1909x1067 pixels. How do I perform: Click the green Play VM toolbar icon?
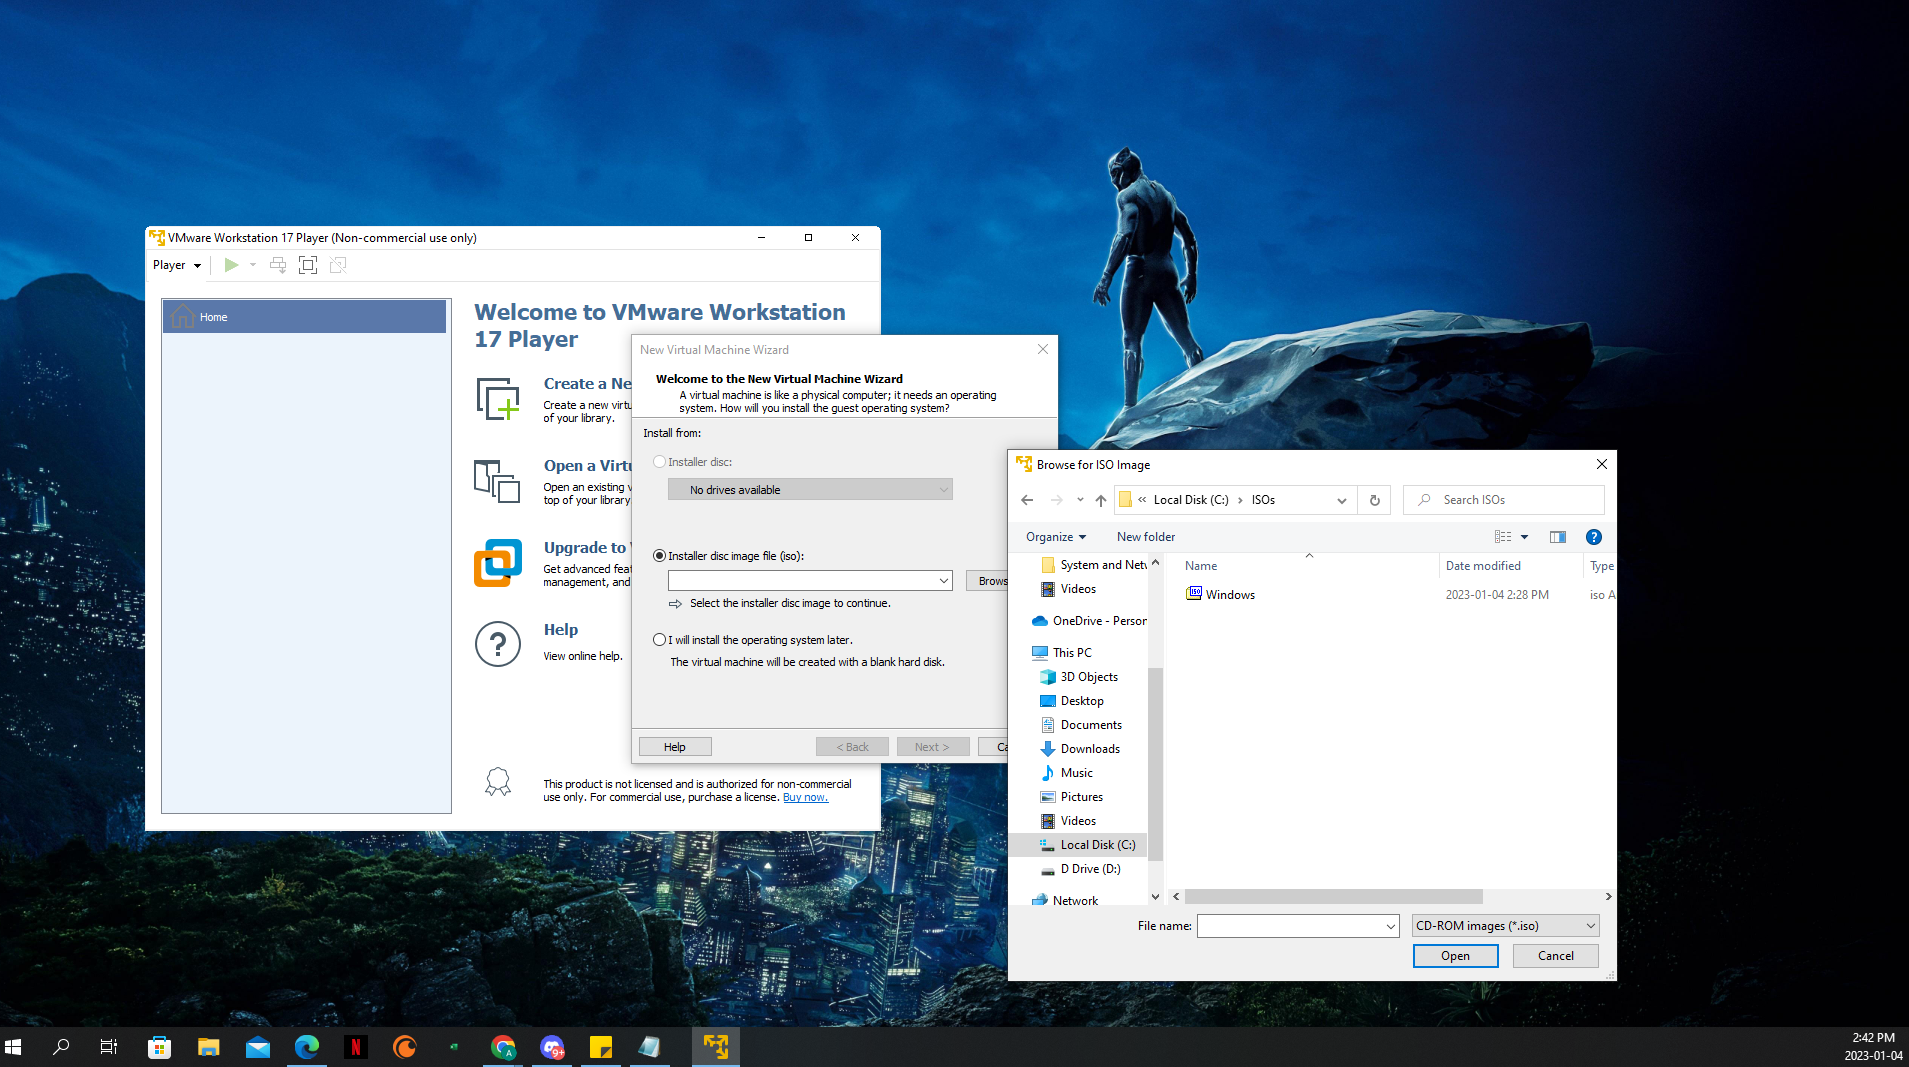coord(231,265)
